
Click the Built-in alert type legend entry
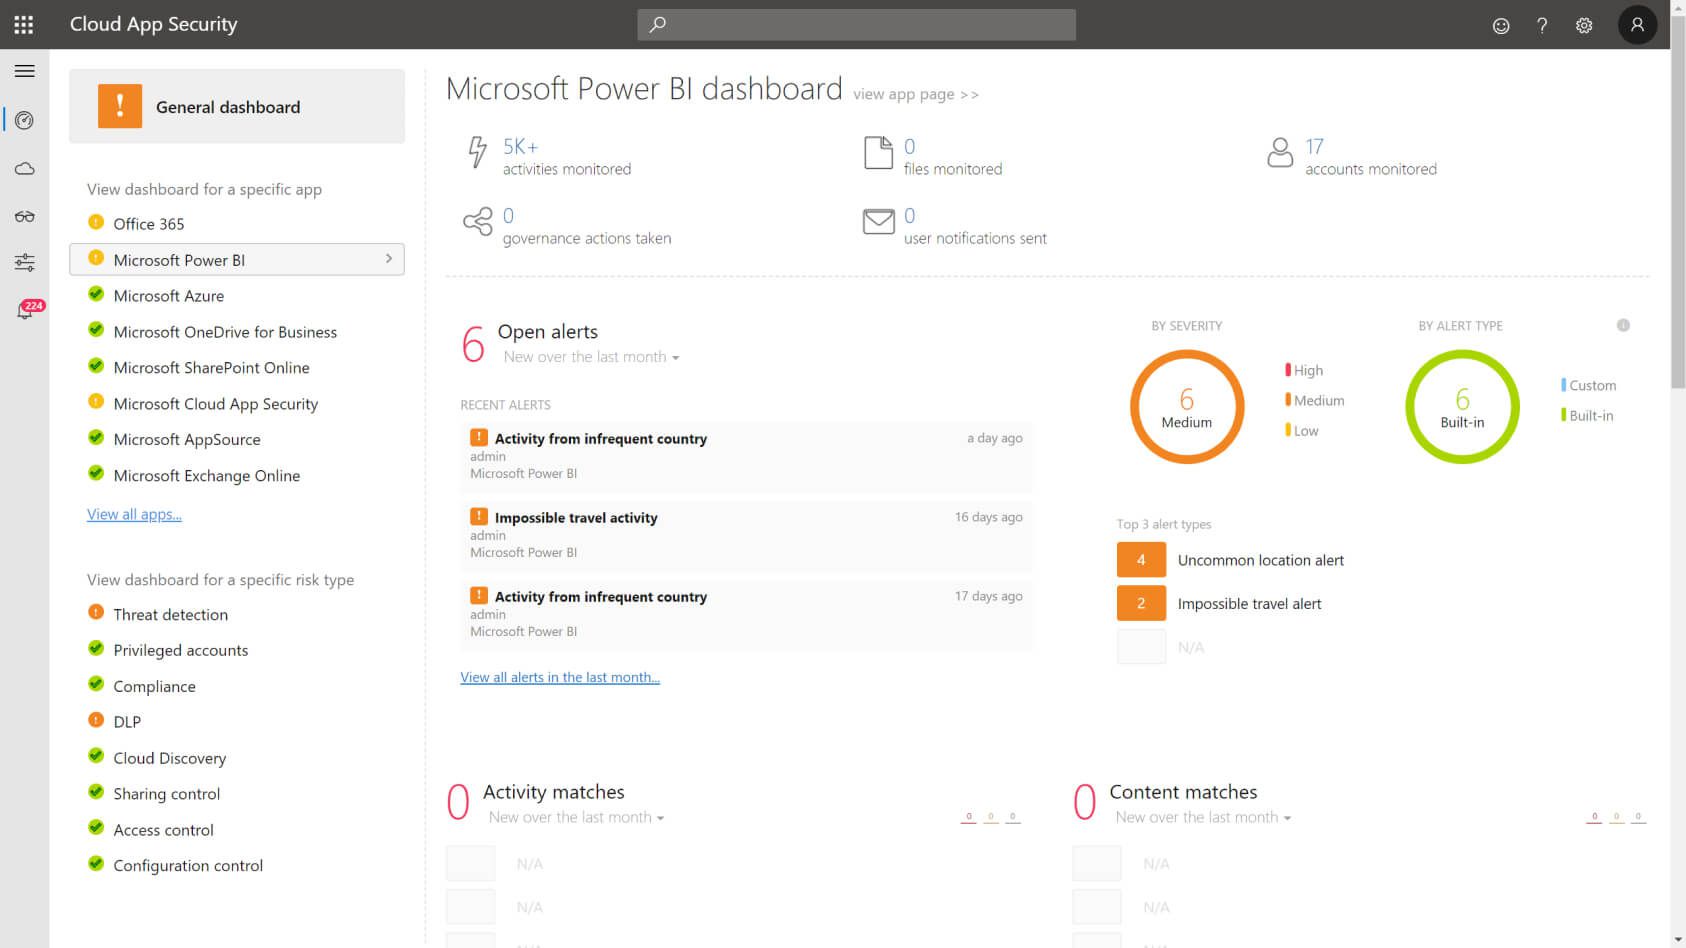click(1587, 415)
